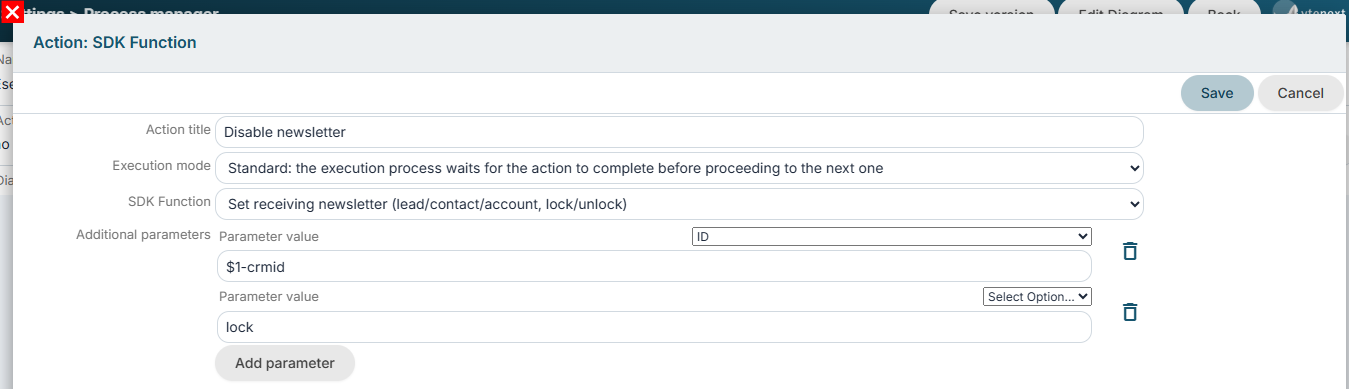Click the partially hidden Edit Diagram button
Viewport: 1349px width, 389px height.
coord(1120,8)
